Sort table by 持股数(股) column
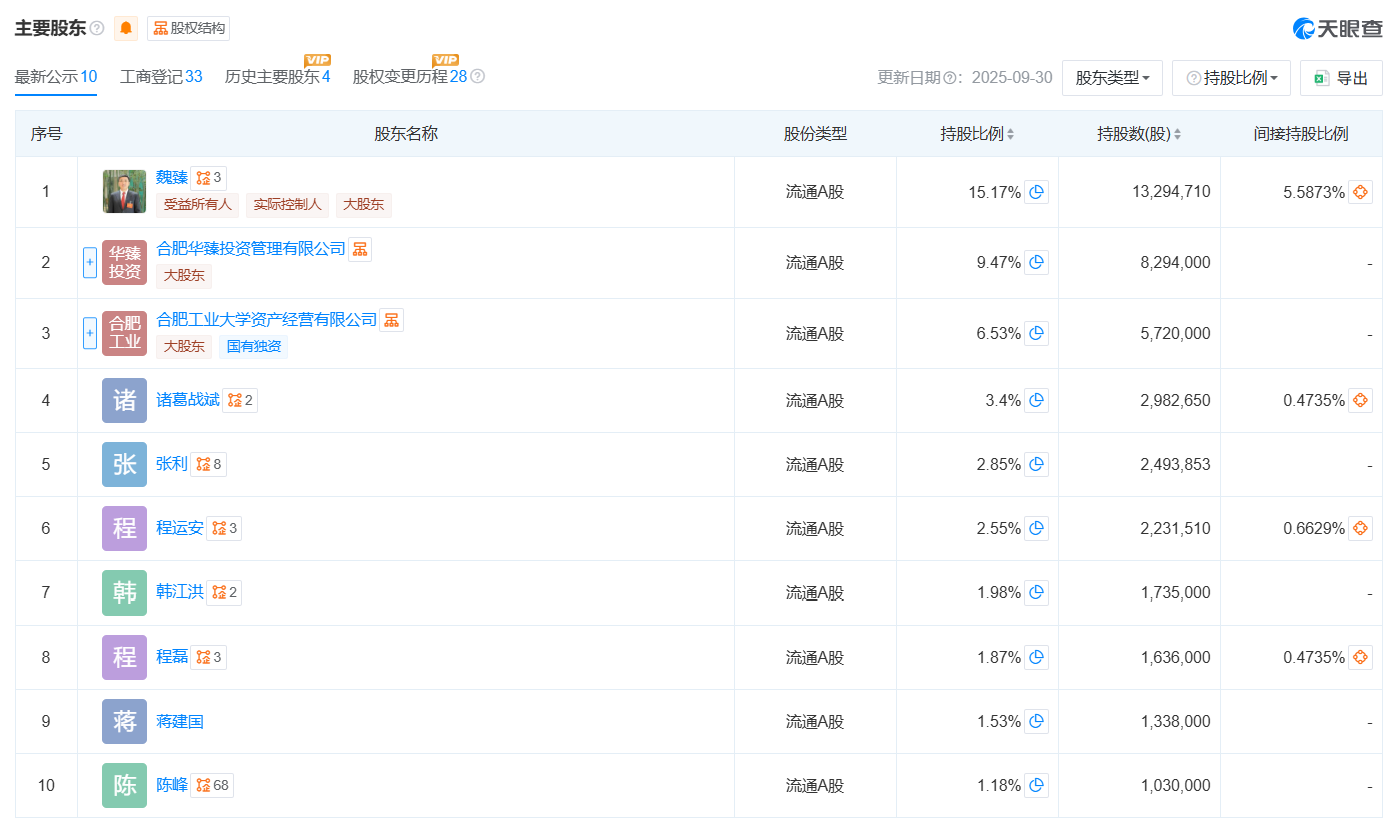 (x=1139, y=134)
